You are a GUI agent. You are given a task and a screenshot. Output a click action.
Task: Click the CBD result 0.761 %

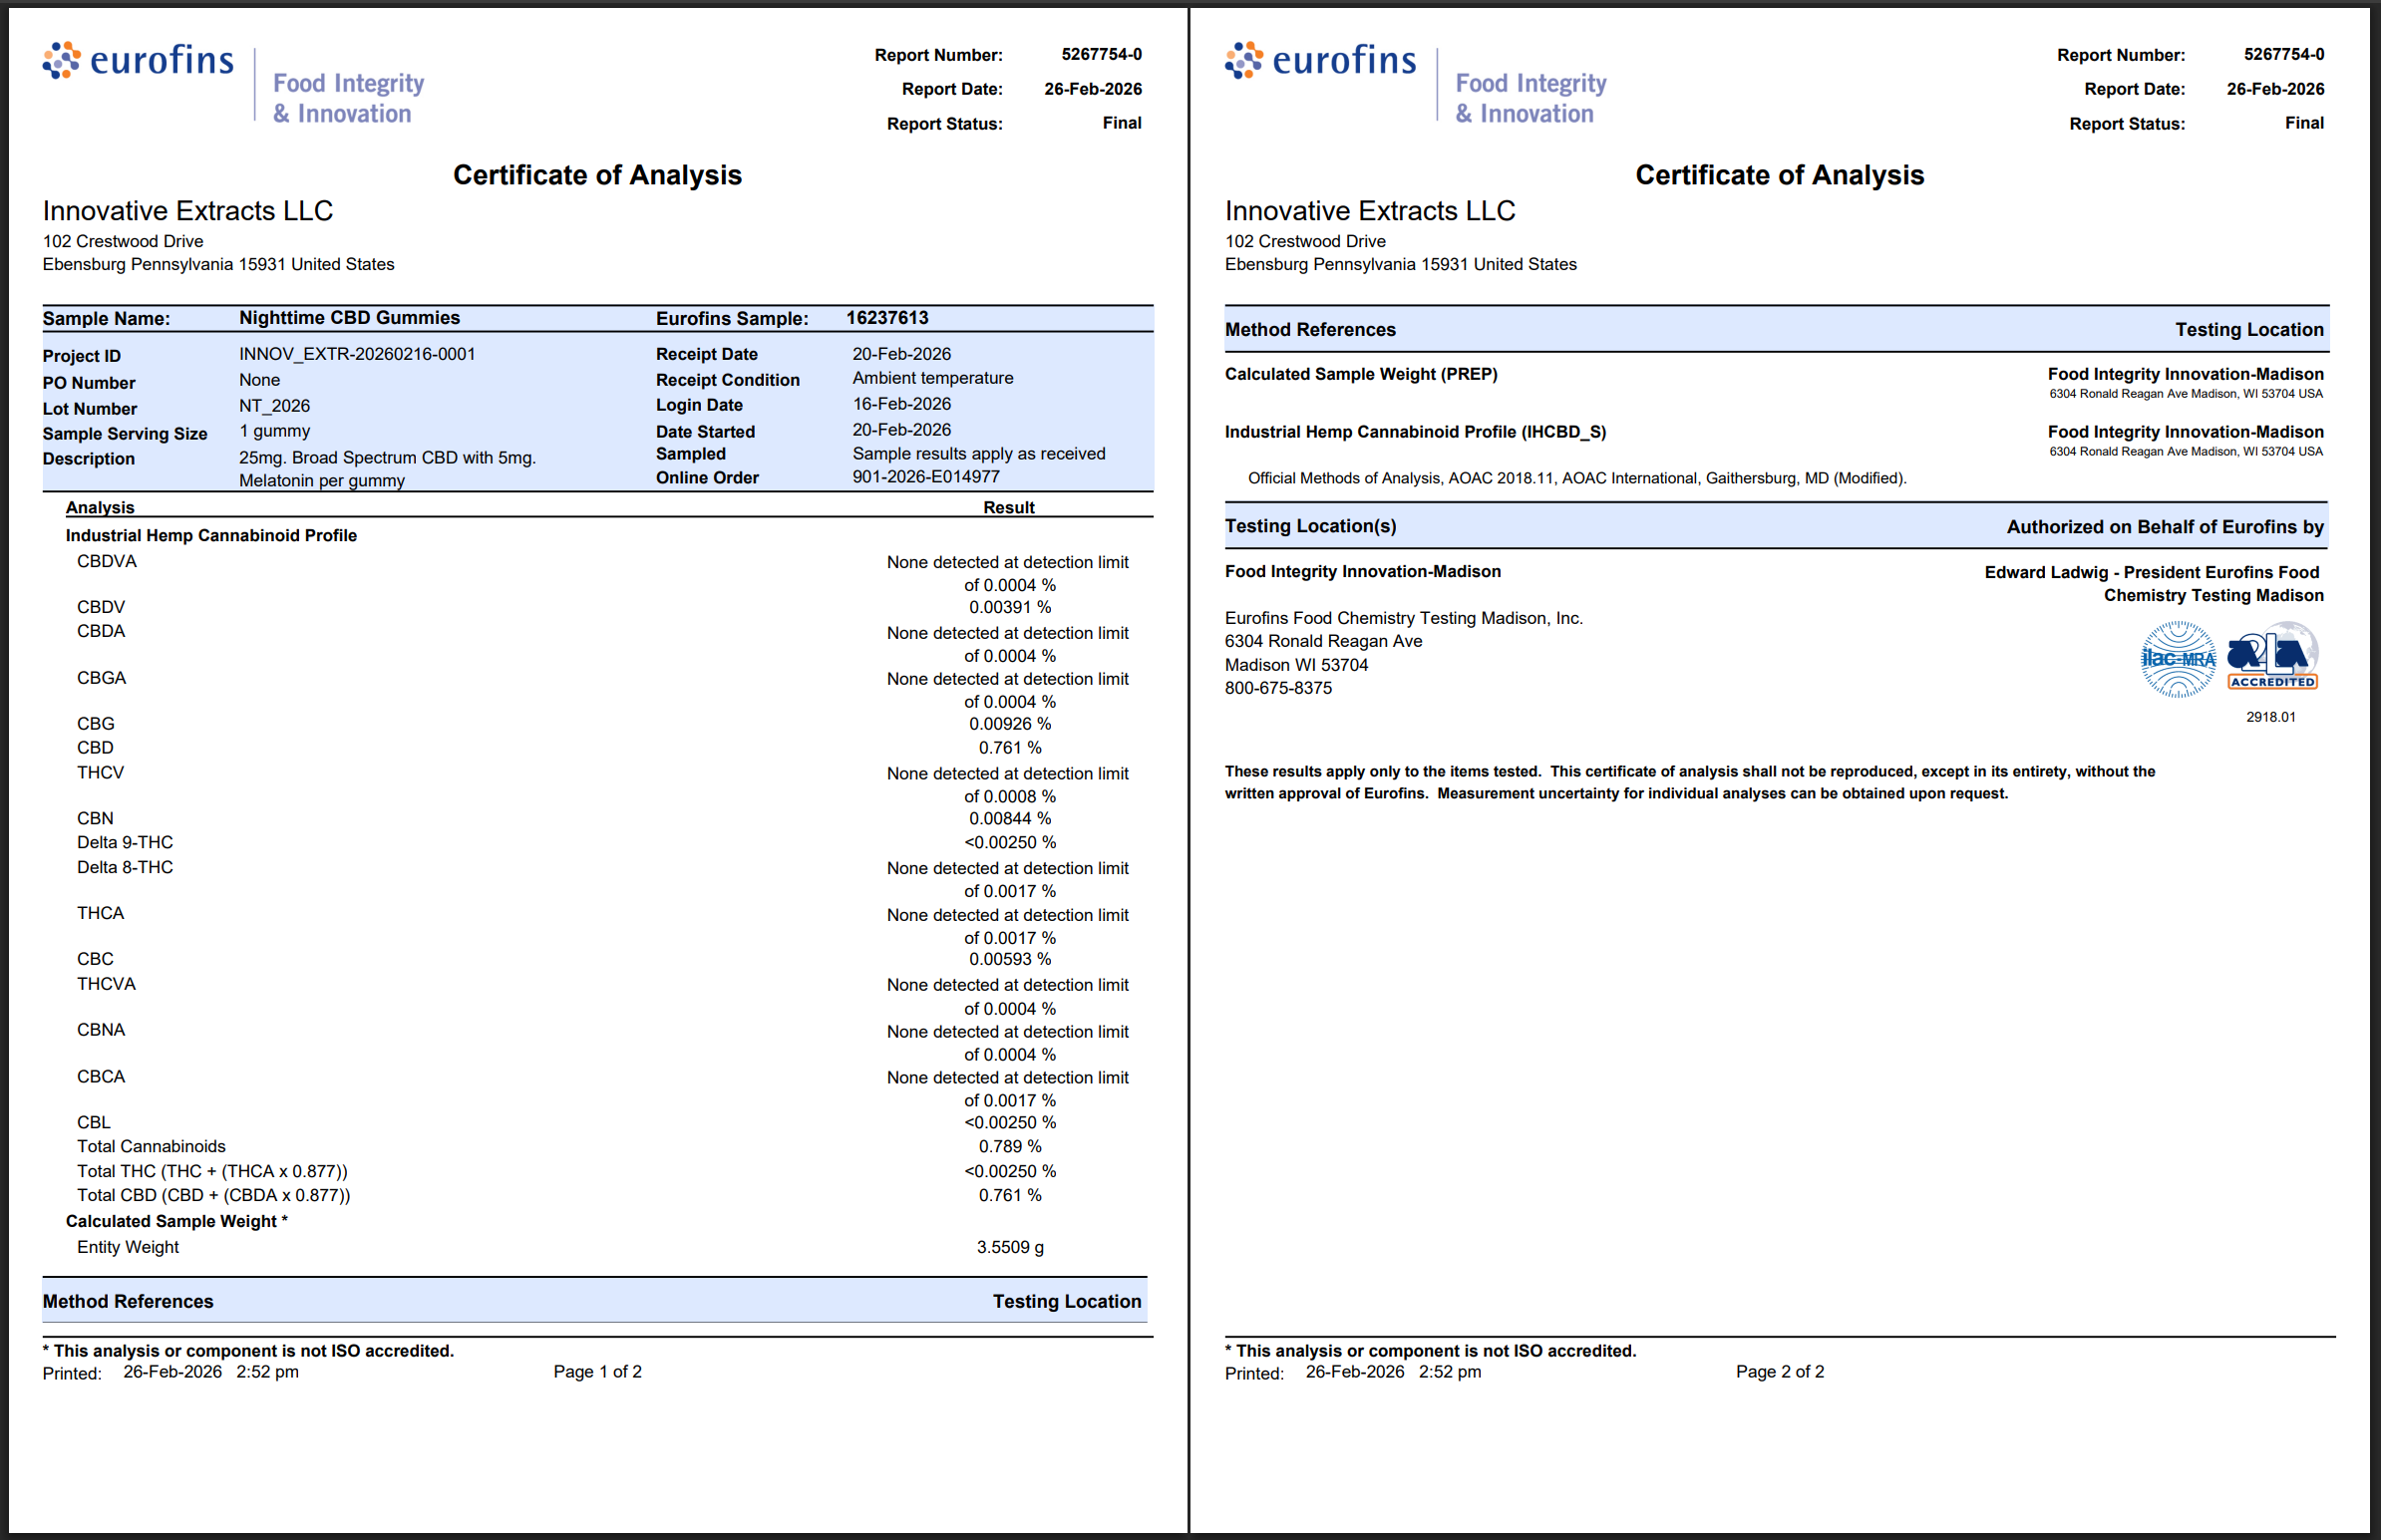point(1009,748)
